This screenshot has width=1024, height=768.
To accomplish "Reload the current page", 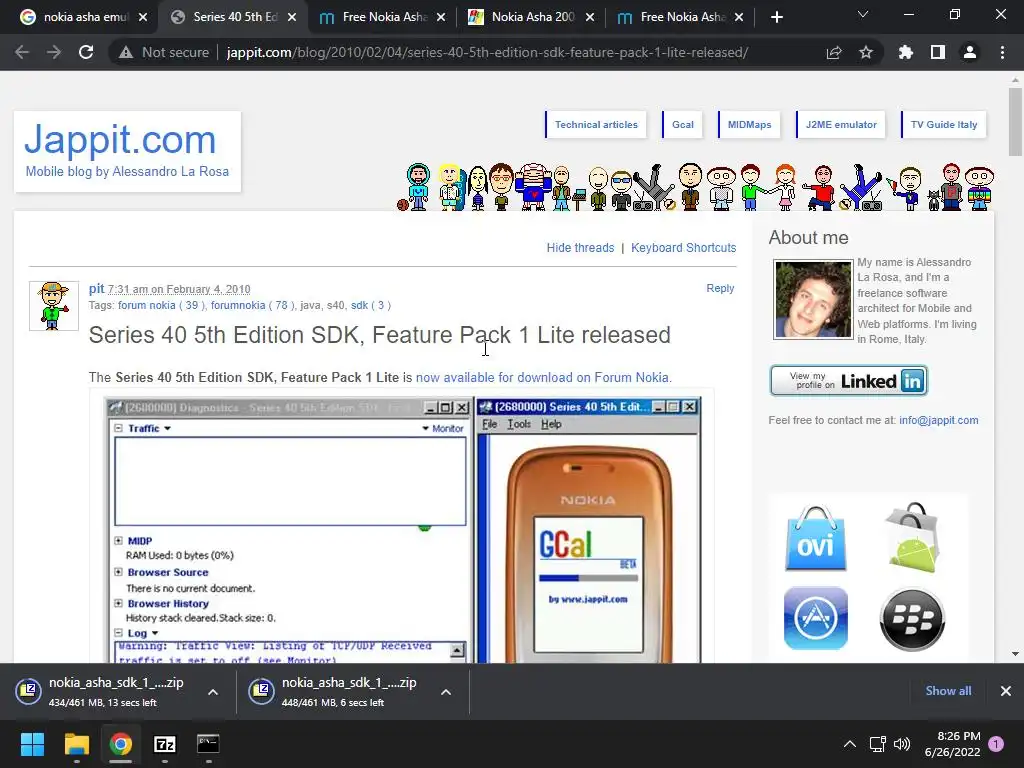I will (x=86, y=52).
